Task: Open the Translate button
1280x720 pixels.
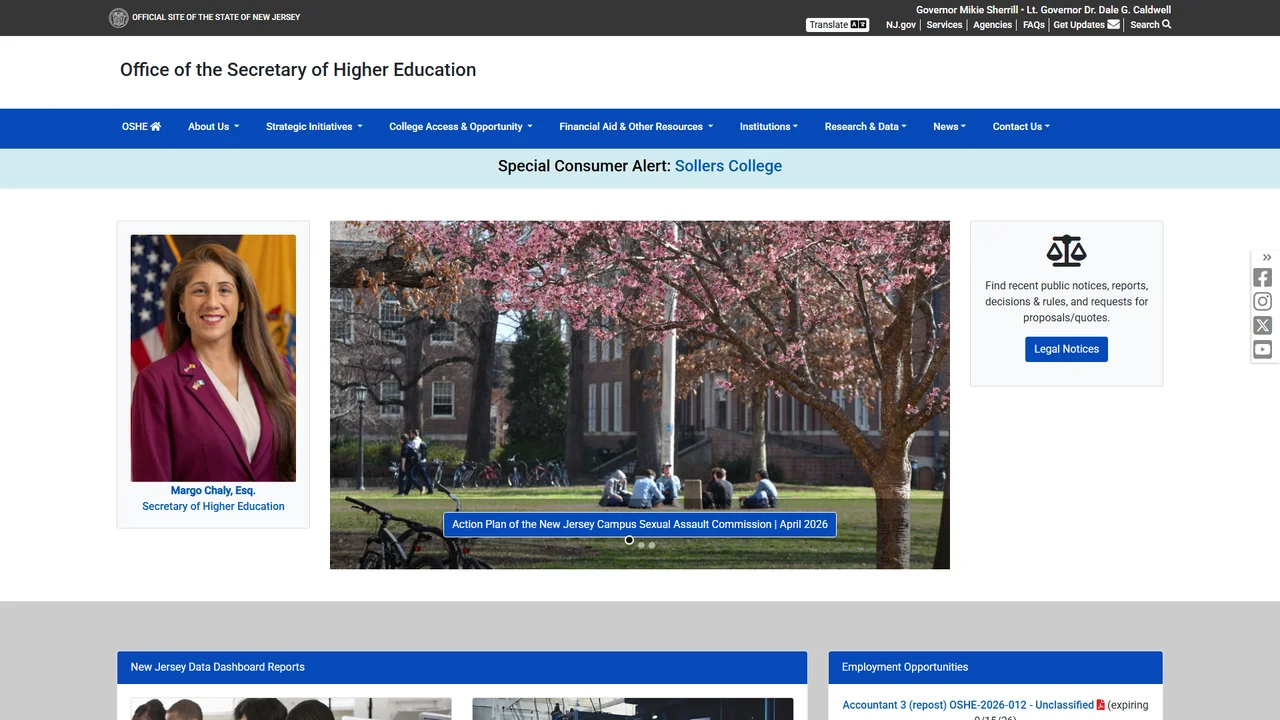Action: point(838,25)
